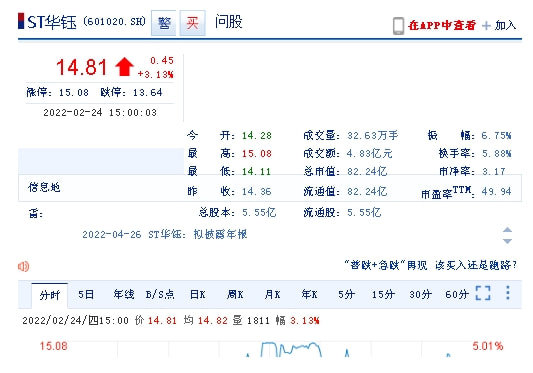Open the 2022-04-26 ST华钰 拟披露年报 notice

coord(165,234)
